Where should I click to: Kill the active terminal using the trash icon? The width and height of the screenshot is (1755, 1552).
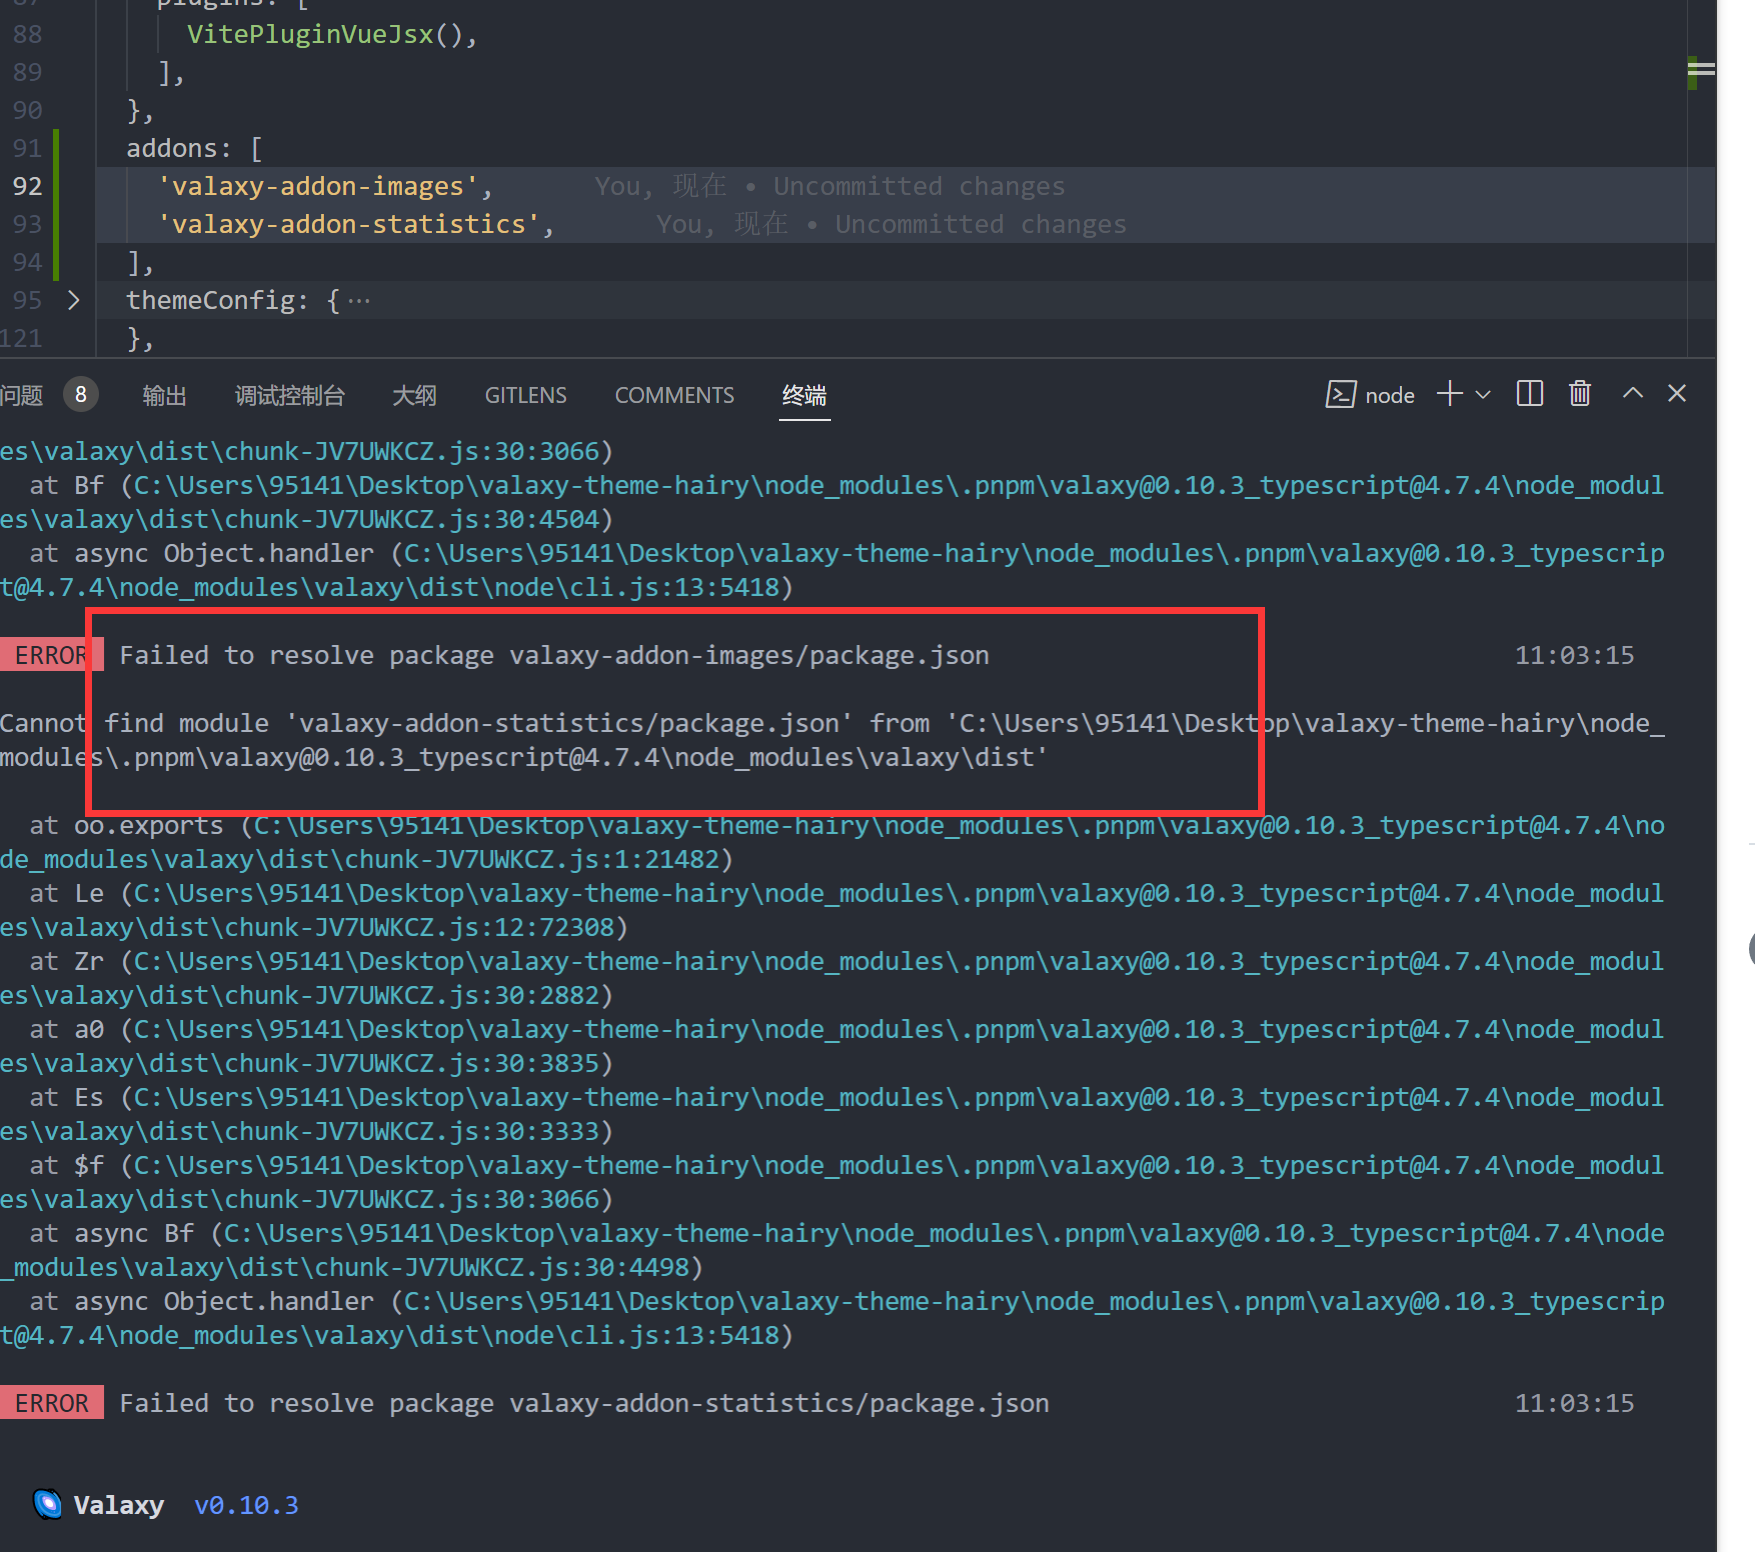[1579, 394]
